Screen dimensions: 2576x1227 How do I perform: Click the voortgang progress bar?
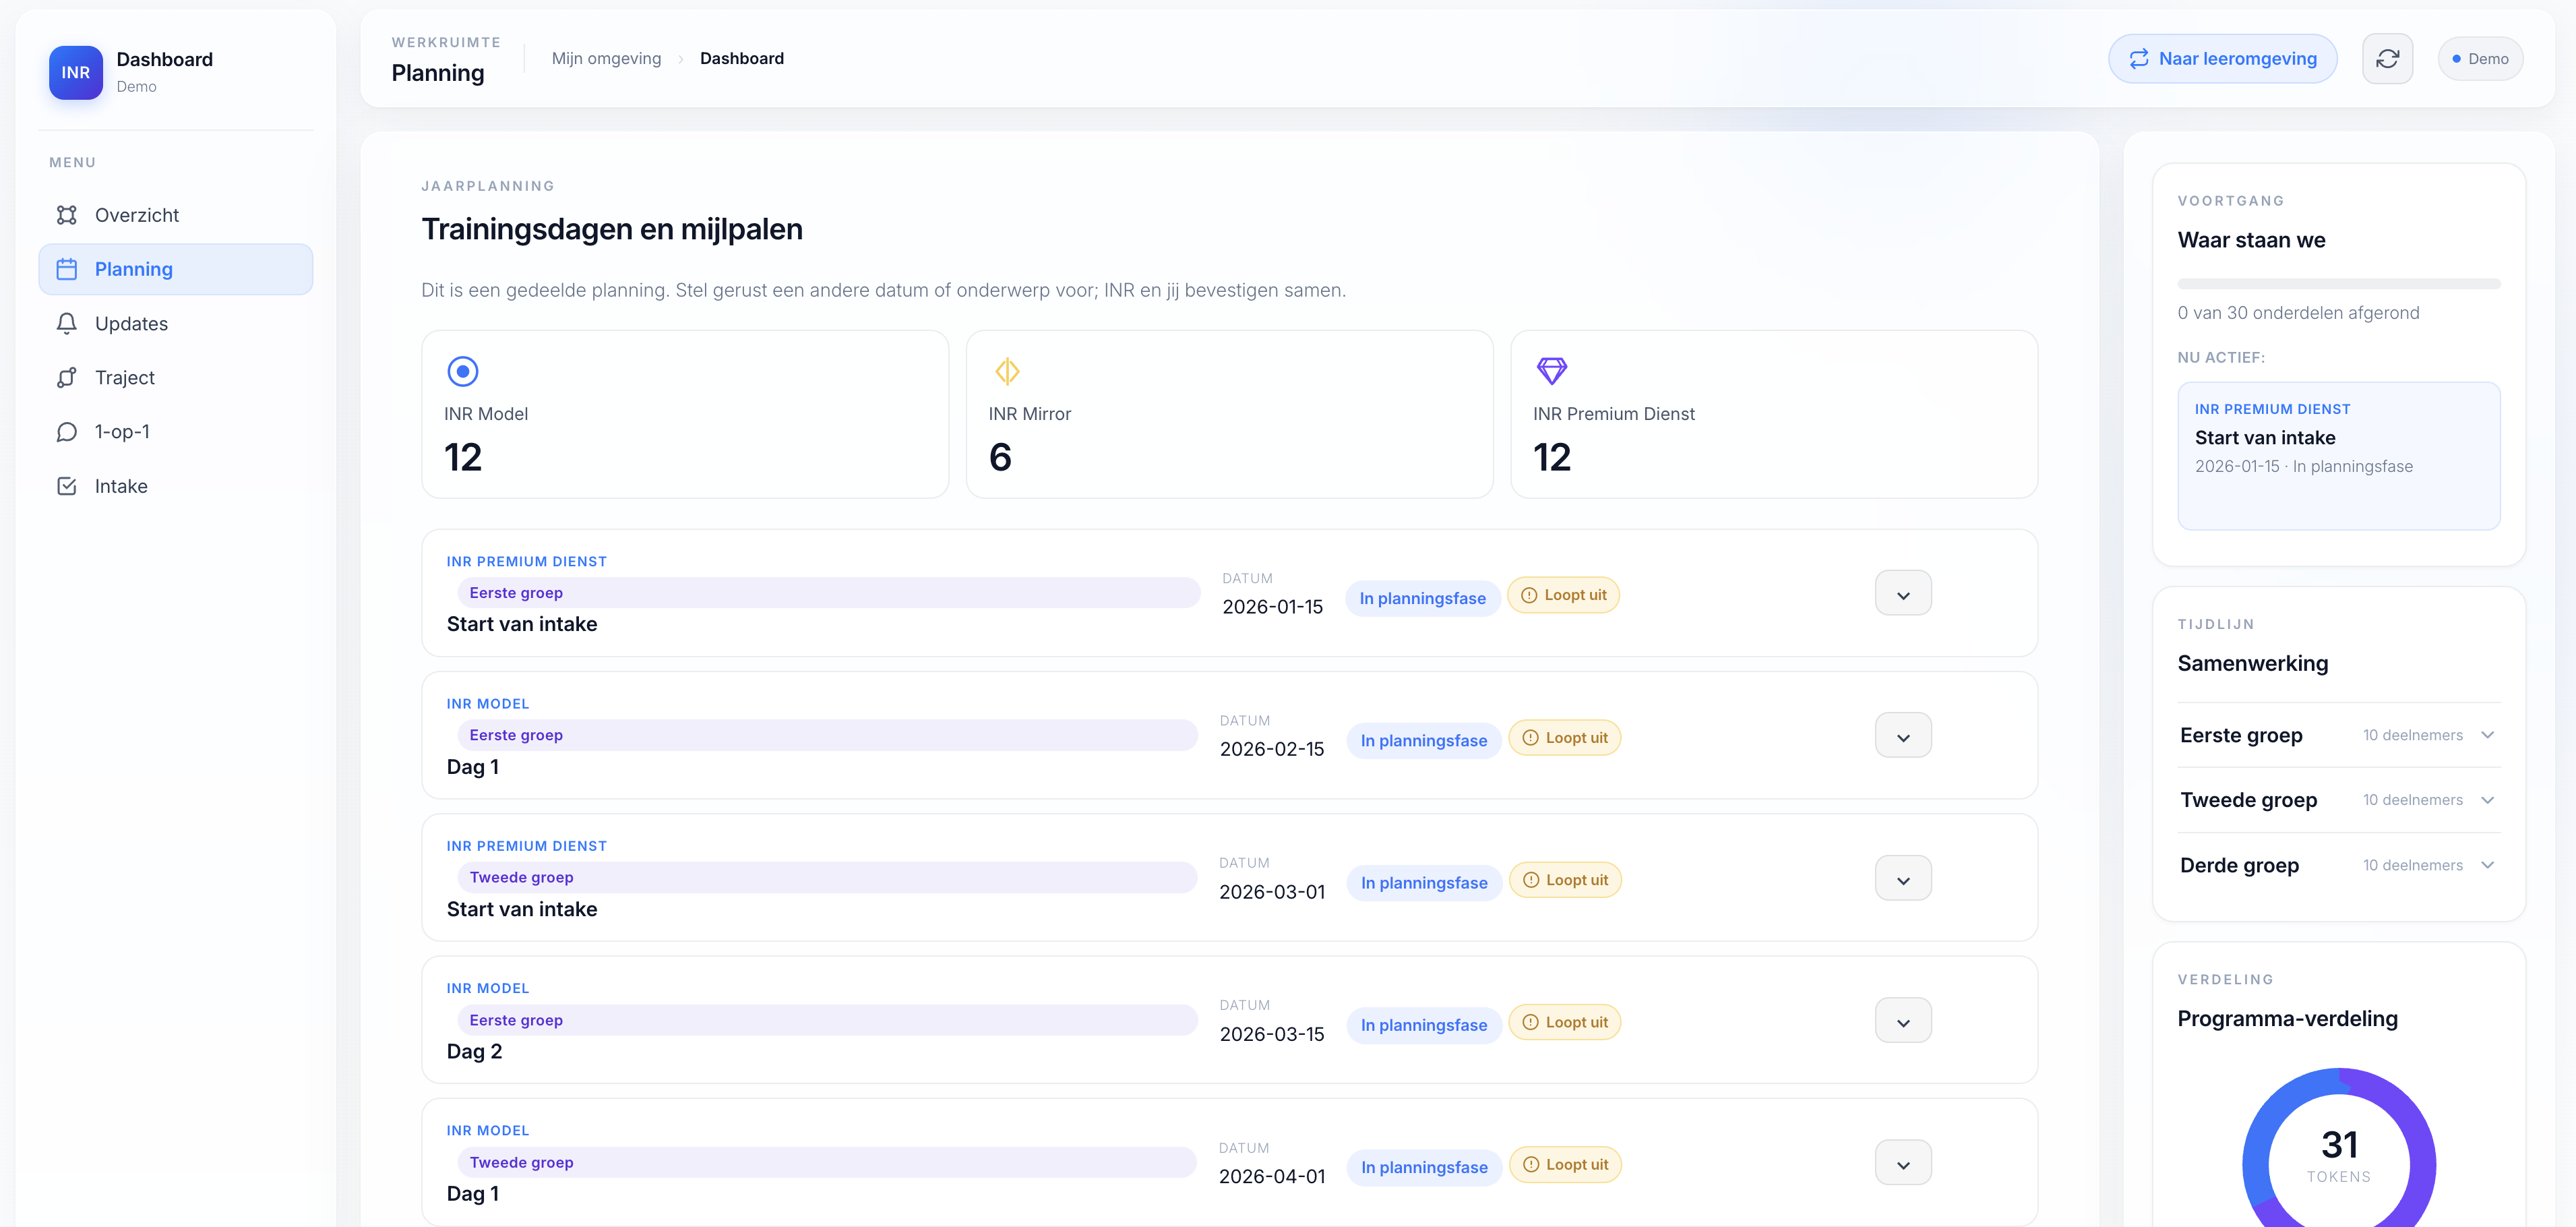(x=2338, y=284)
